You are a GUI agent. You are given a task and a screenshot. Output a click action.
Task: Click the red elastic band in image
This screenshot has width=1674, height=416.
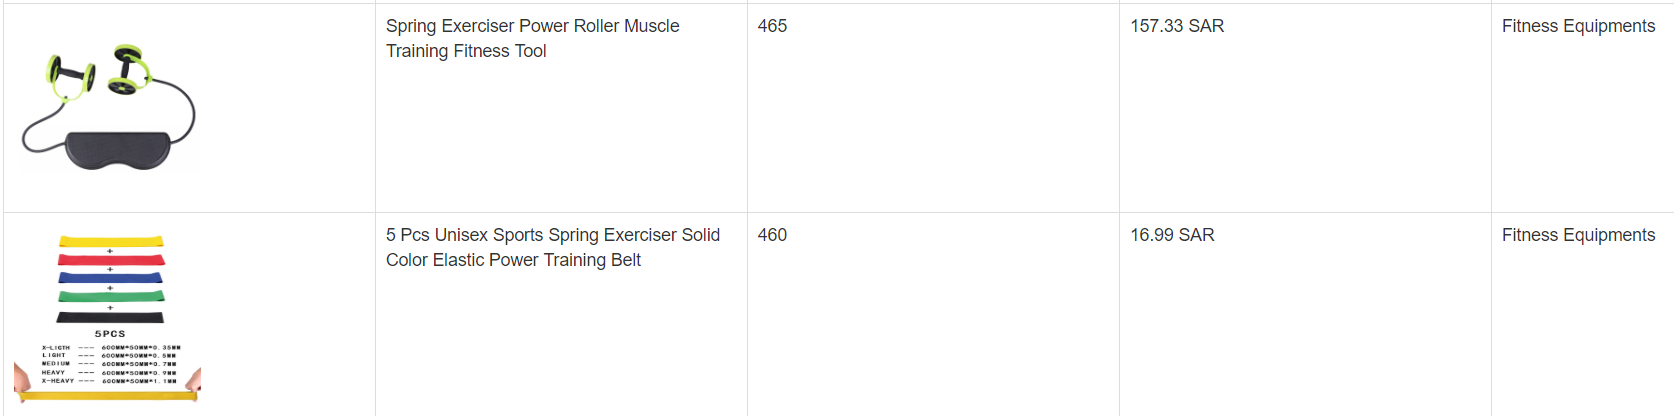pos(110,260)
